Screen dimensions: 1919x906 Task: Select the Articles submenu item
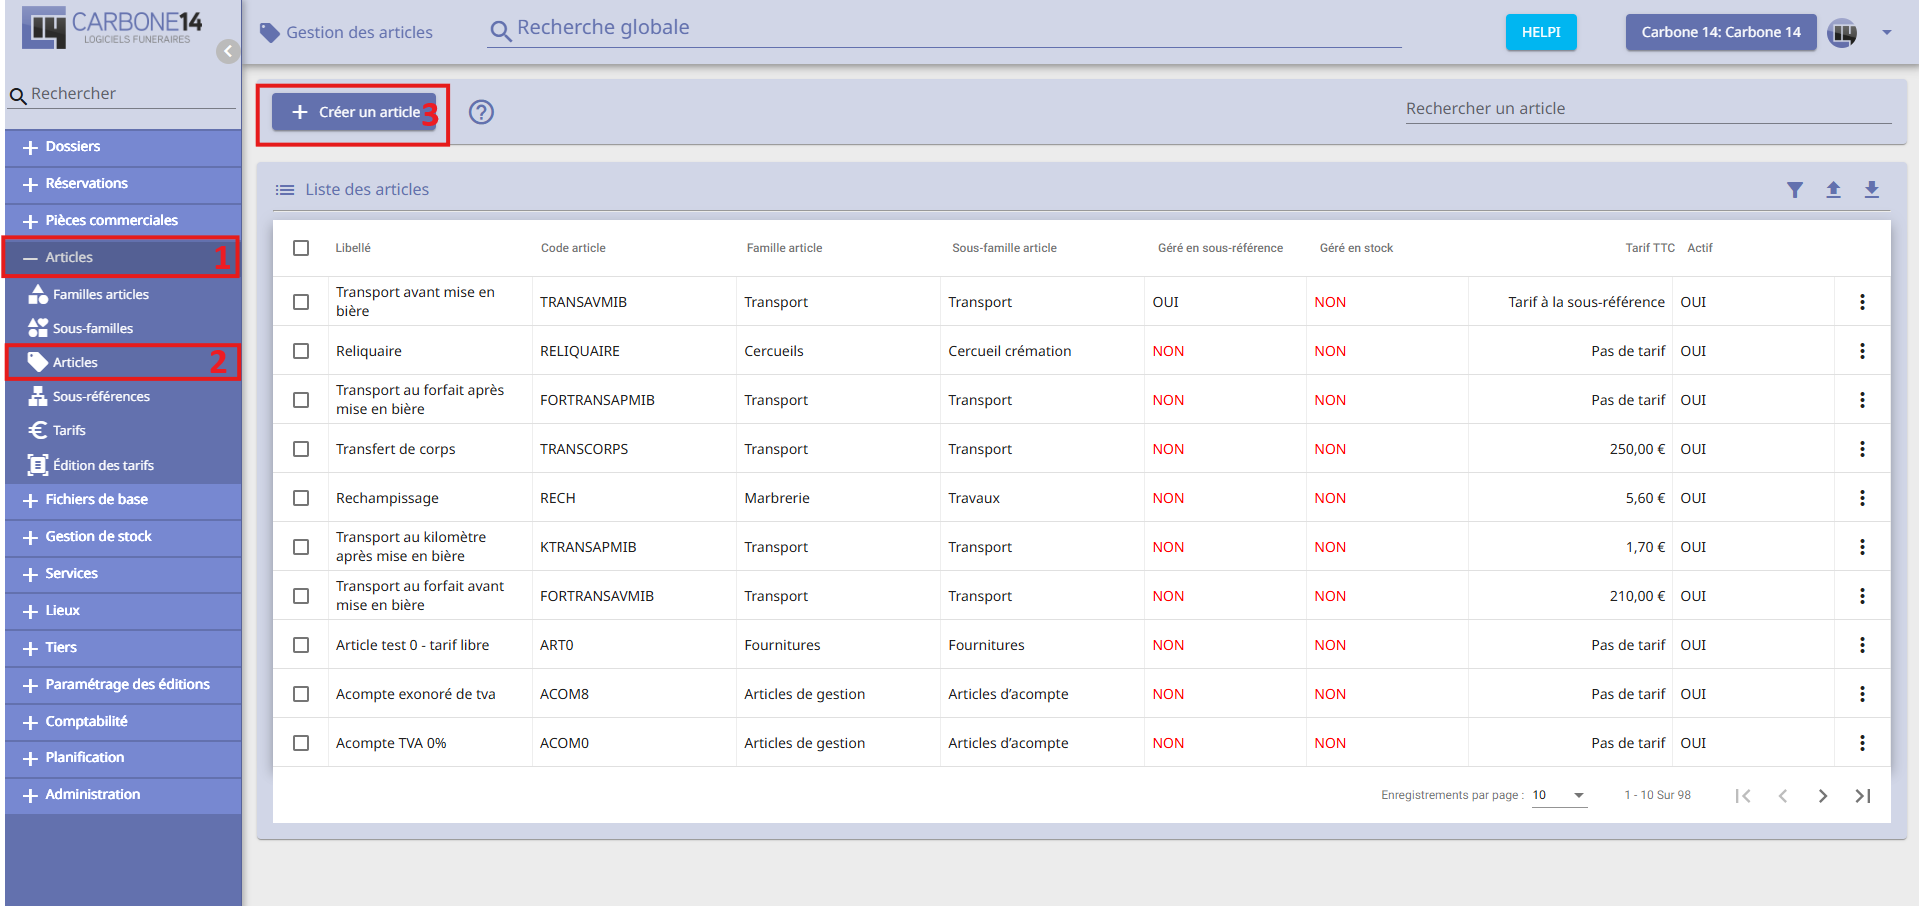point(123,362)
